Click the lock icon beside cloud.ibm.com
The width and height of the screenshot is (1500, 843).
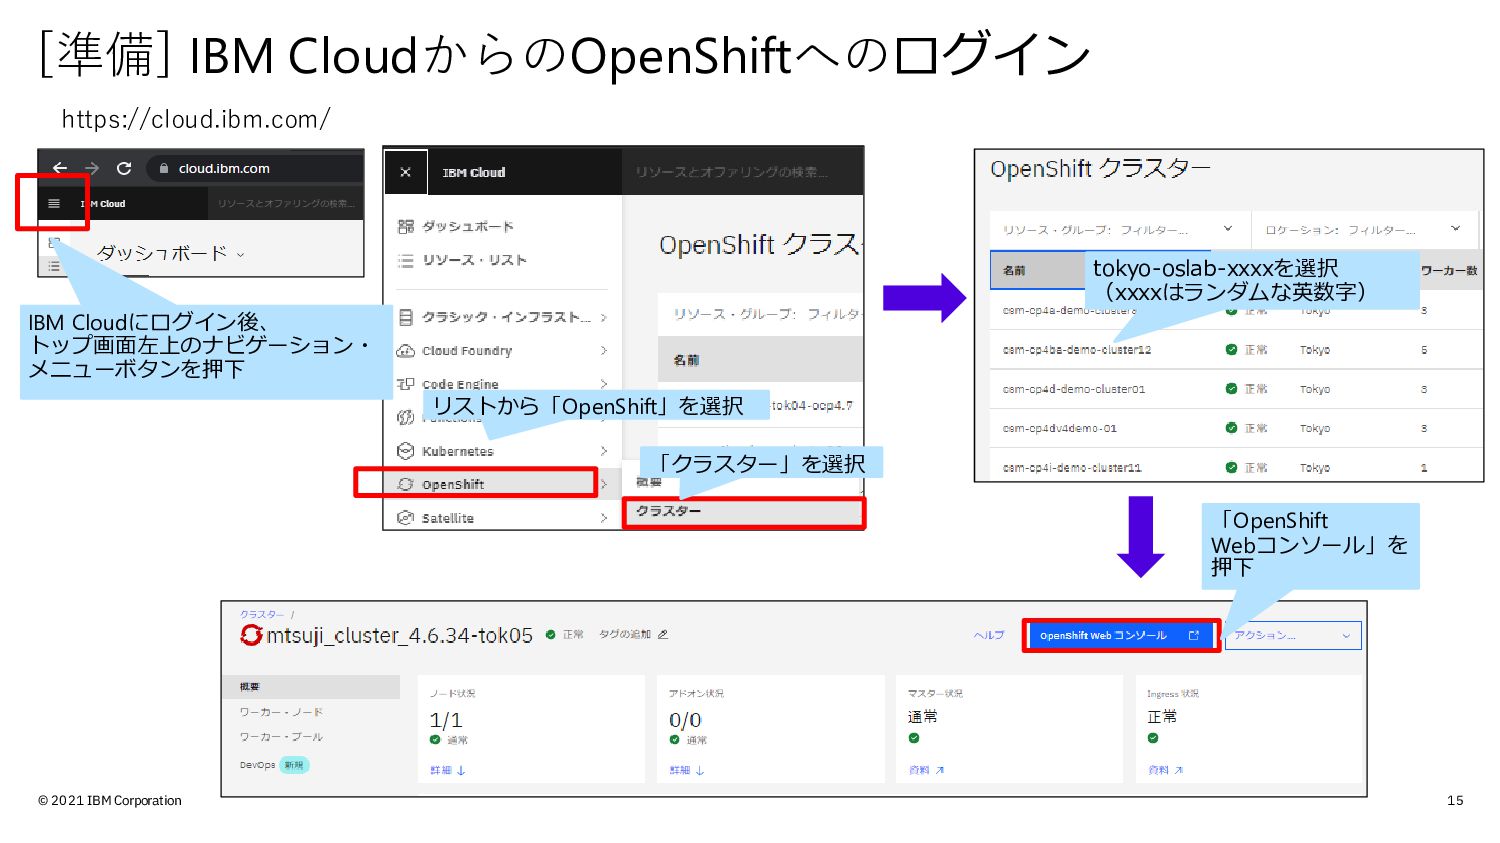[164, 169]
